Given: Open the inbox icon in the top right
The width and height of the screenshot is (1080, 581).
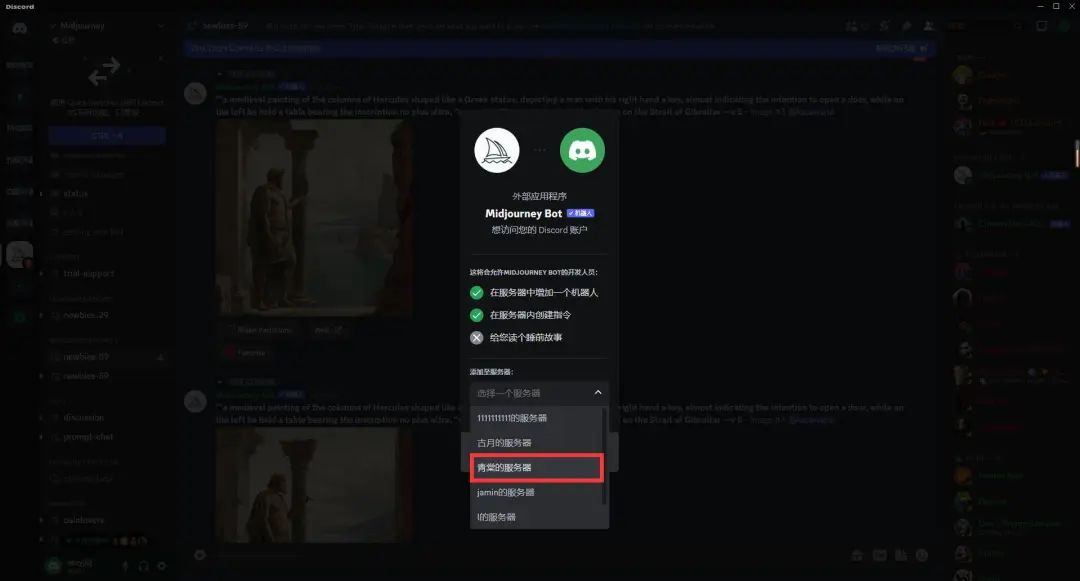Looking at the screenshot, I should [x=1041, y=26].
